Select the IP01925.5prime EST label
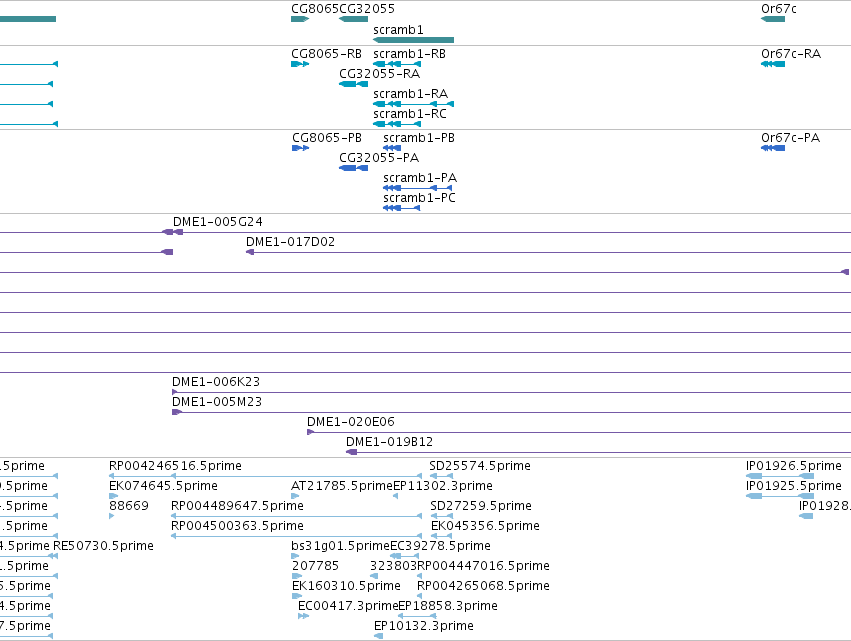The width and height of the screenshot is (851, 641). click(793, 486)
